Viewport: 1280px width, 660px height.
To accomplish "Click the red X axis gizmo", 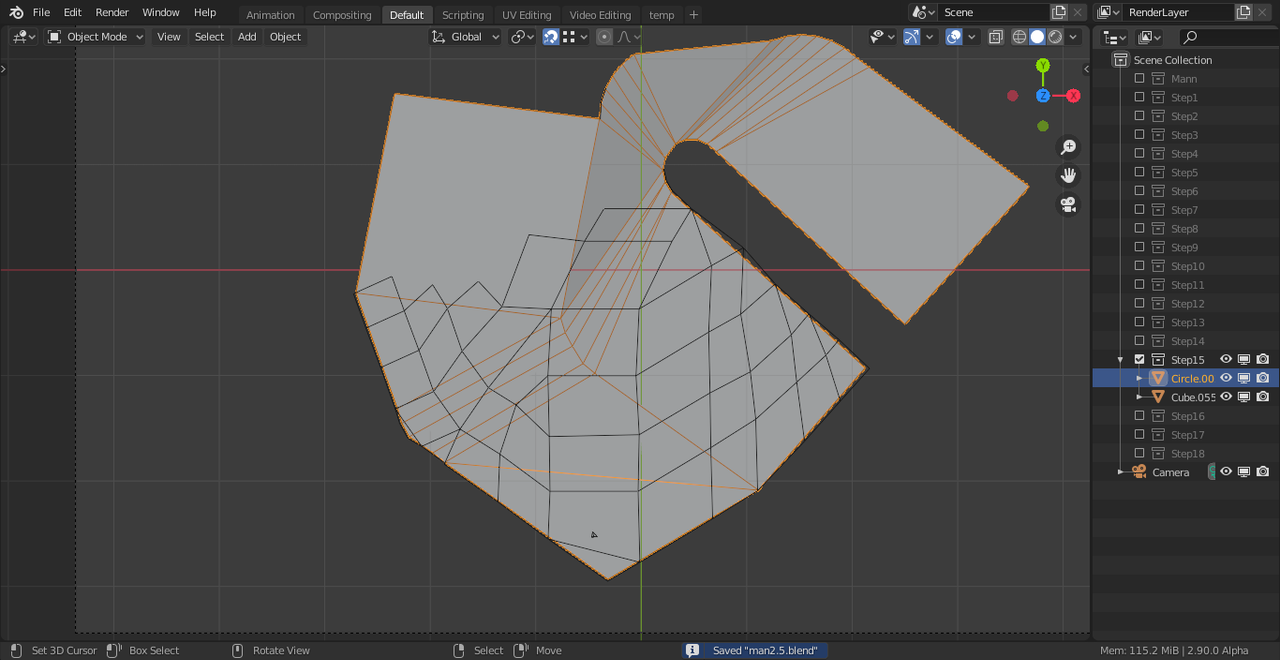I will pos(1073,96).
